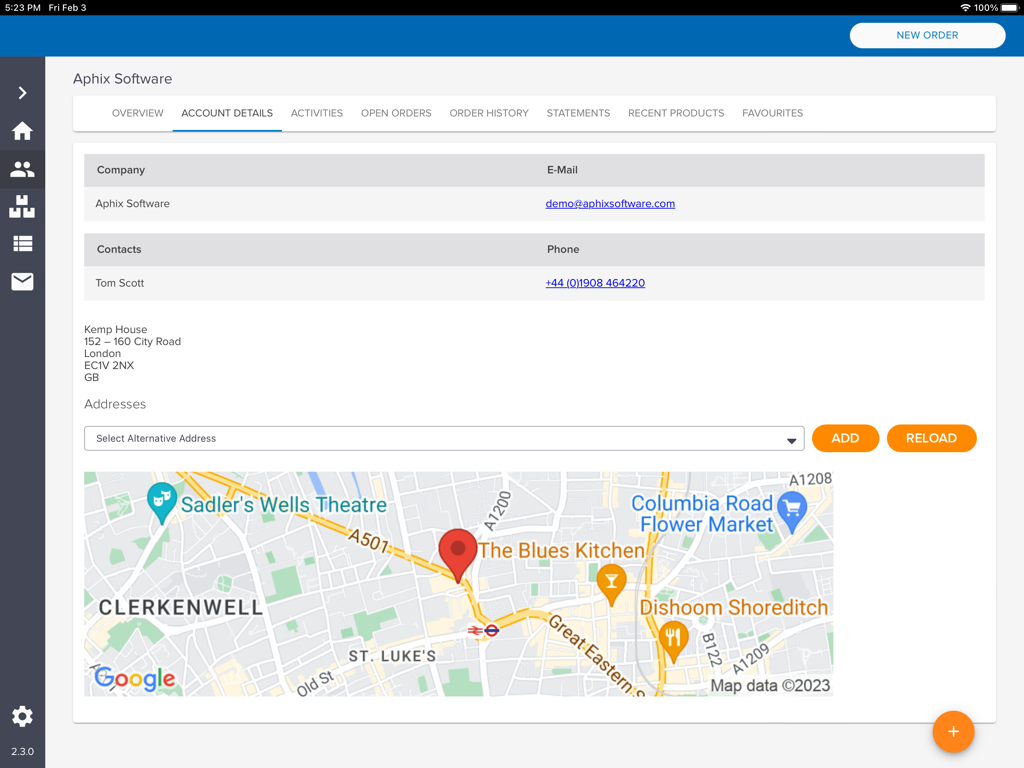1024x768 pixels.
Task: Open the Products section via the box icon
Action: (x=22, y=207)
